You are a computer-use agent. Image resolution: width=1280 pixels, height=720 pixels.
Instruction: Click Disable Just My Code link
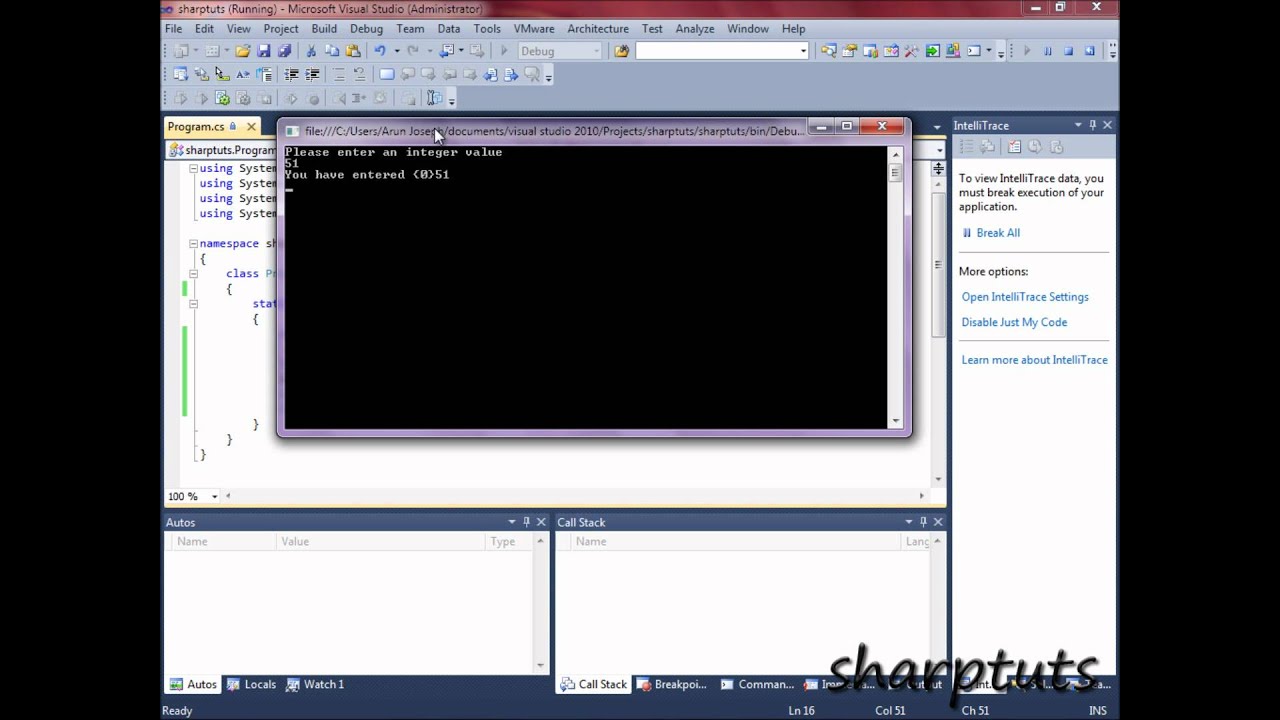(x=1014, y=322)
